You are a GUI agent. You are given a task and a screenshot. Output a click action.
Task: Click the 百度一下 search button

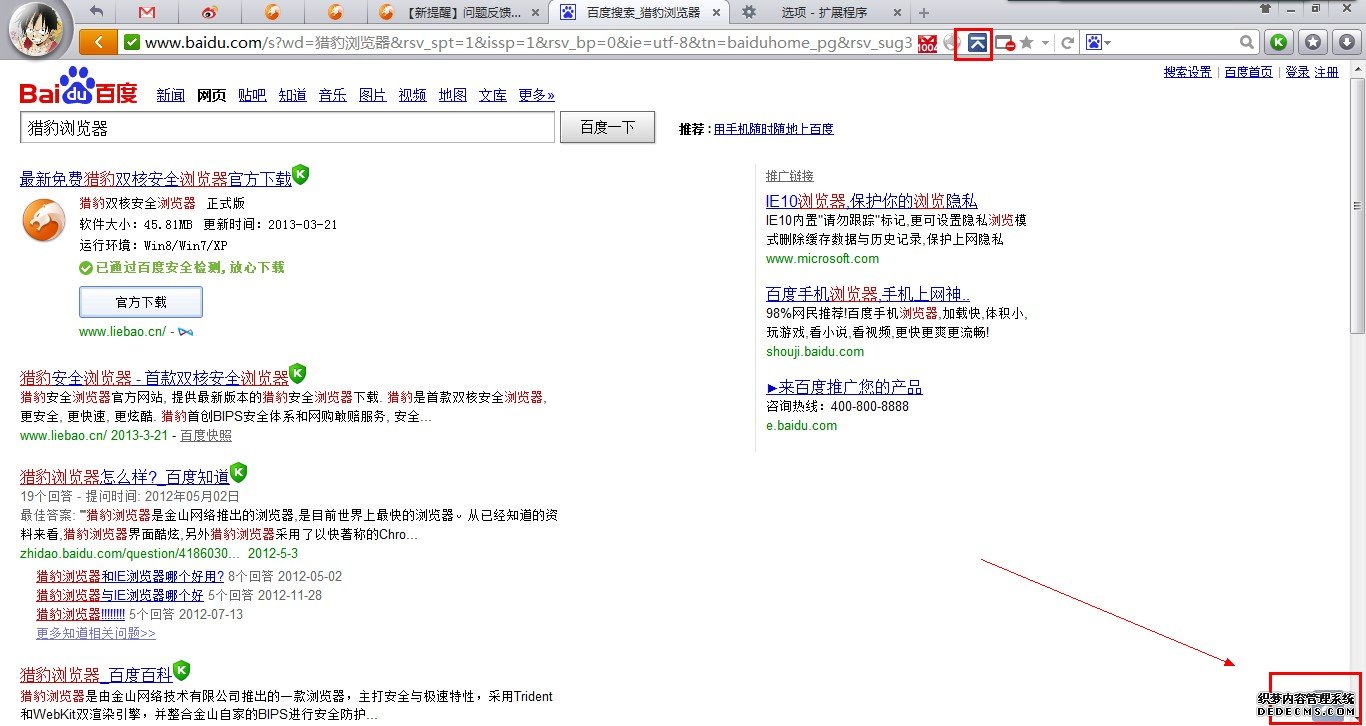(x=608, y=128)
